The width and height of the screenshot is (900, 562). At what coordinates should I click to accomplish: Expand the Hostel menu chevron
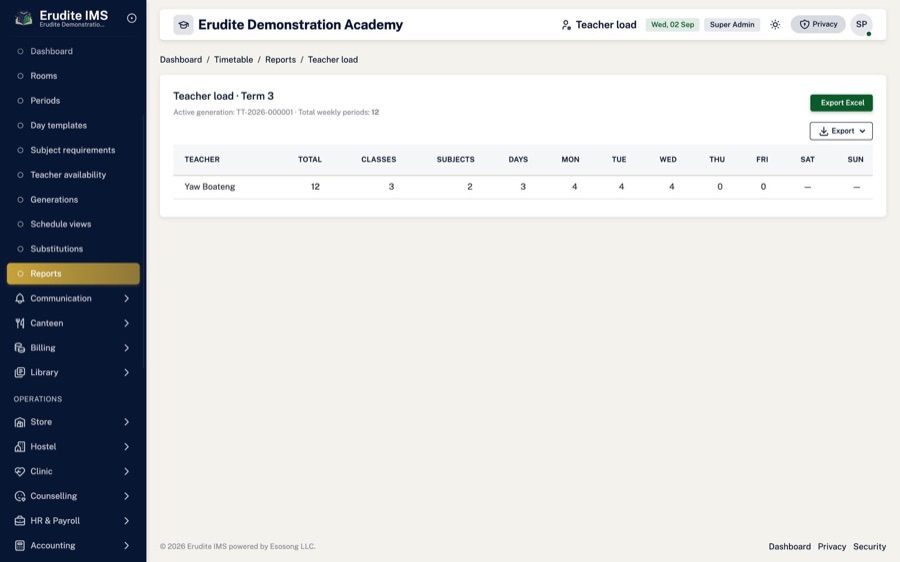[x=126, y=447]
